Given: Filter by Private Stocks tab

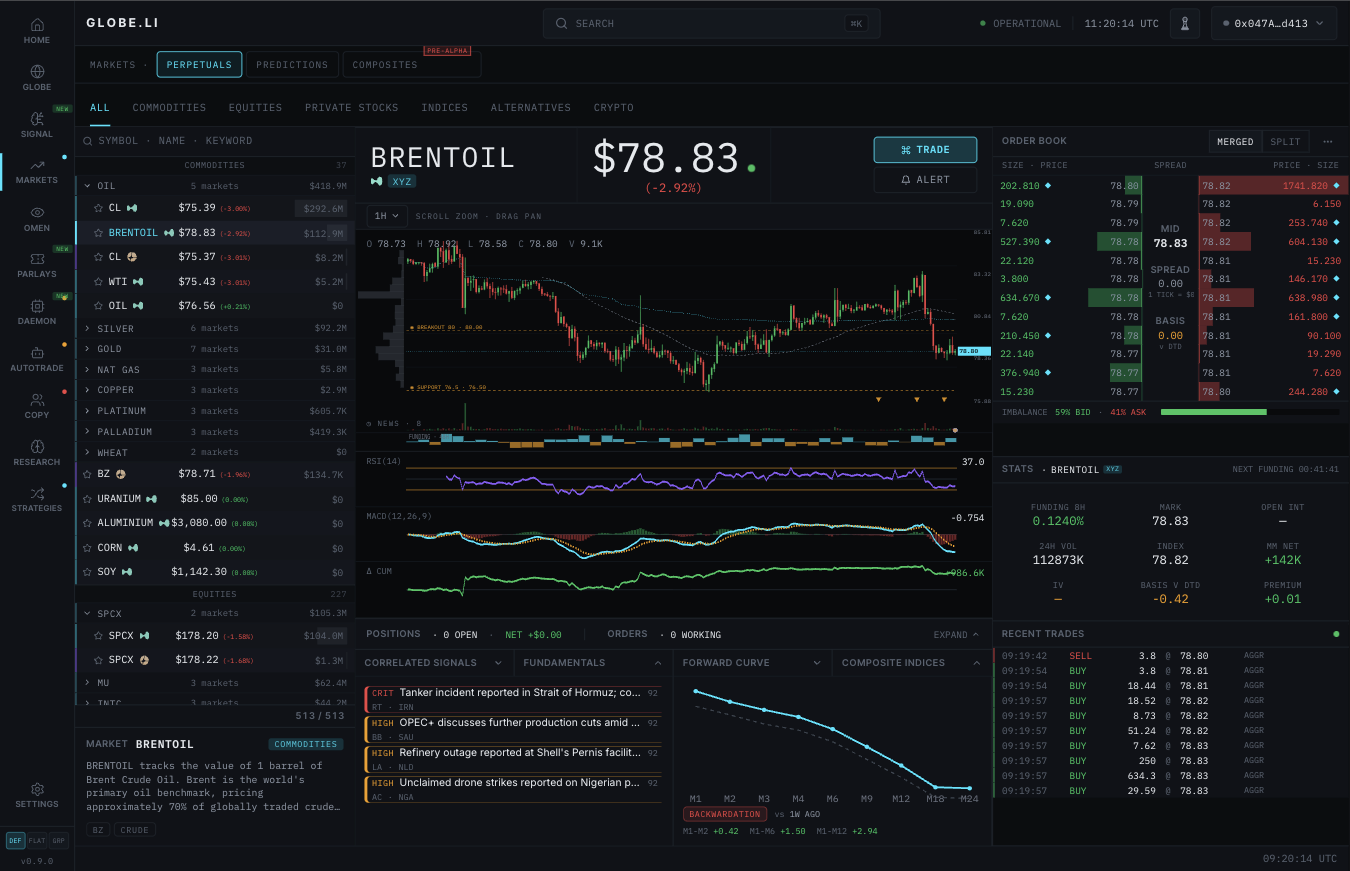Looking at the screenshot, I should pos(351,108).
